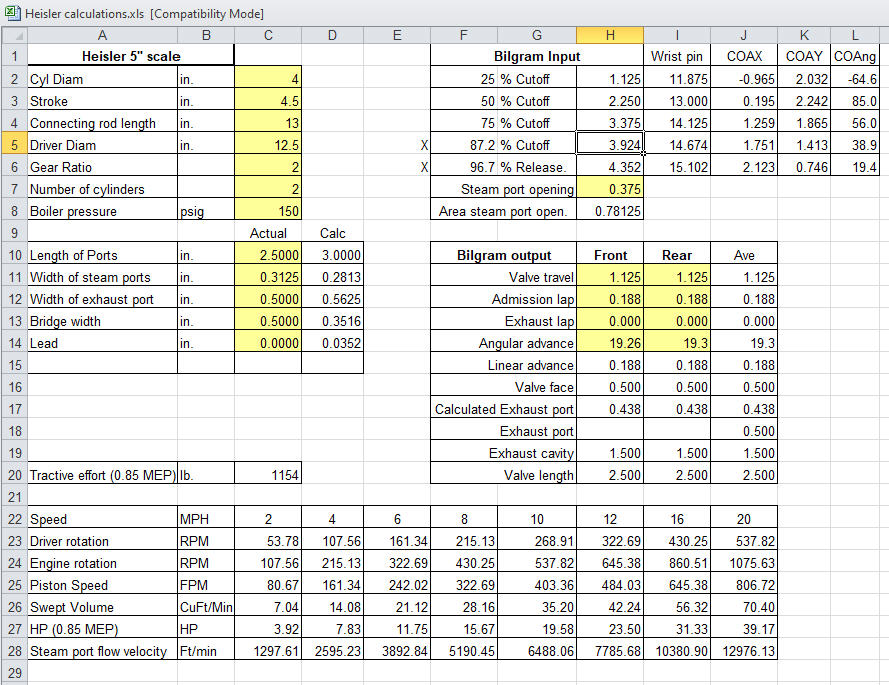The height and width of the screenshot is (685, 889).
Task: Click the Cyl Diam value cell
Action: 268,79
